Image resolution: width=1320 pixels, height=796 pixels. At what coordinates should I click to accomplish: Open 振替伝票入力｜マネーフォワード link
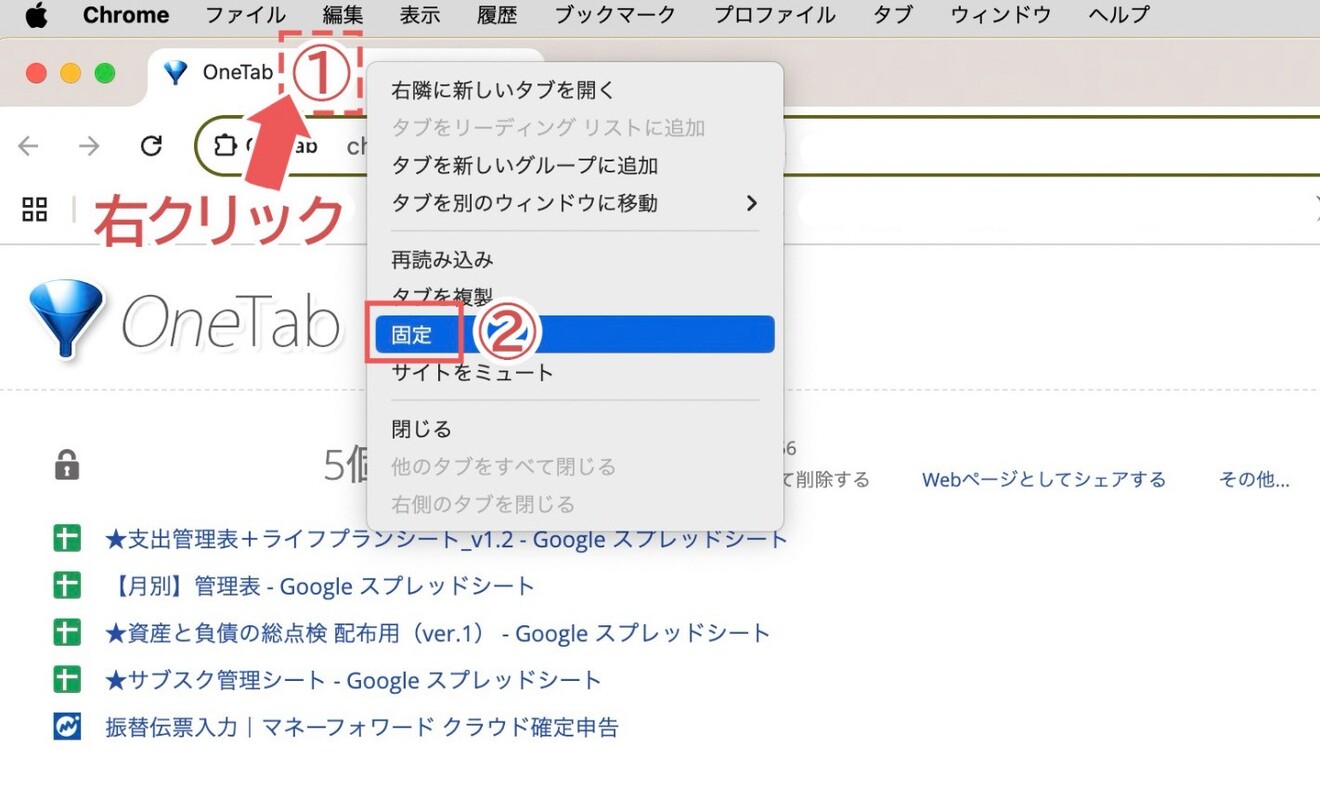(362, 727)
